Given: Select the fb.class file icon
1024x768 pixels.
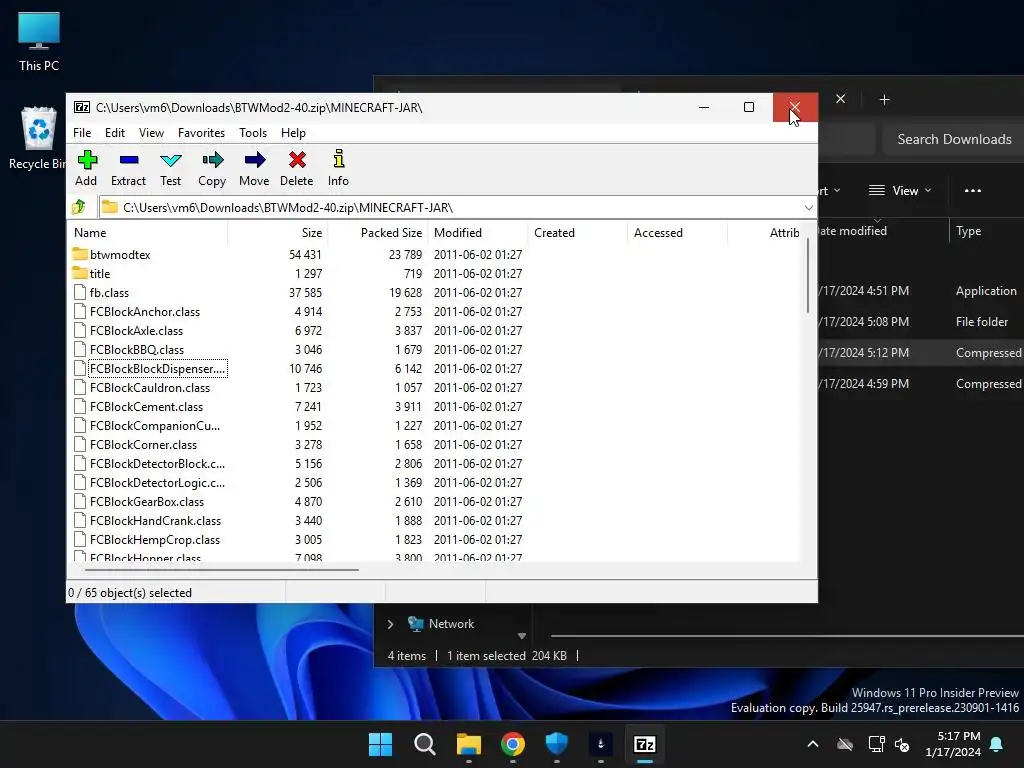Looking at the screenshot, I should click(x=80, y=292).
